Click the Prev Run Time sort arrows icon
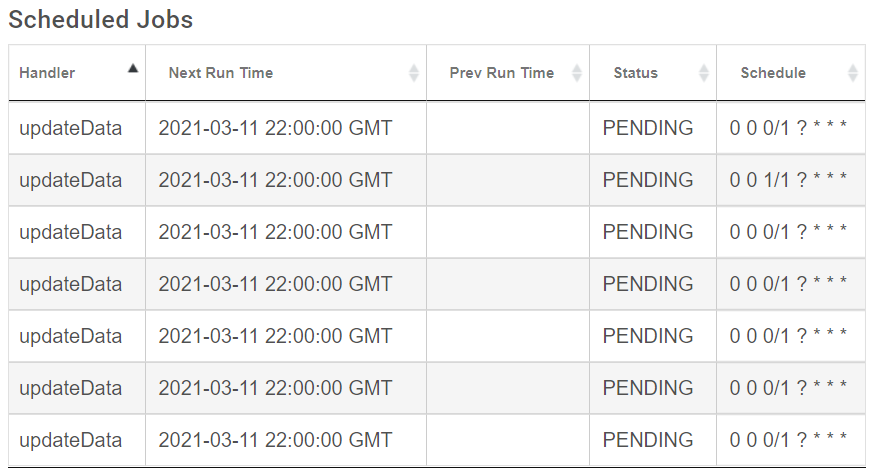 pyautogui.click(x=577, y=73)
